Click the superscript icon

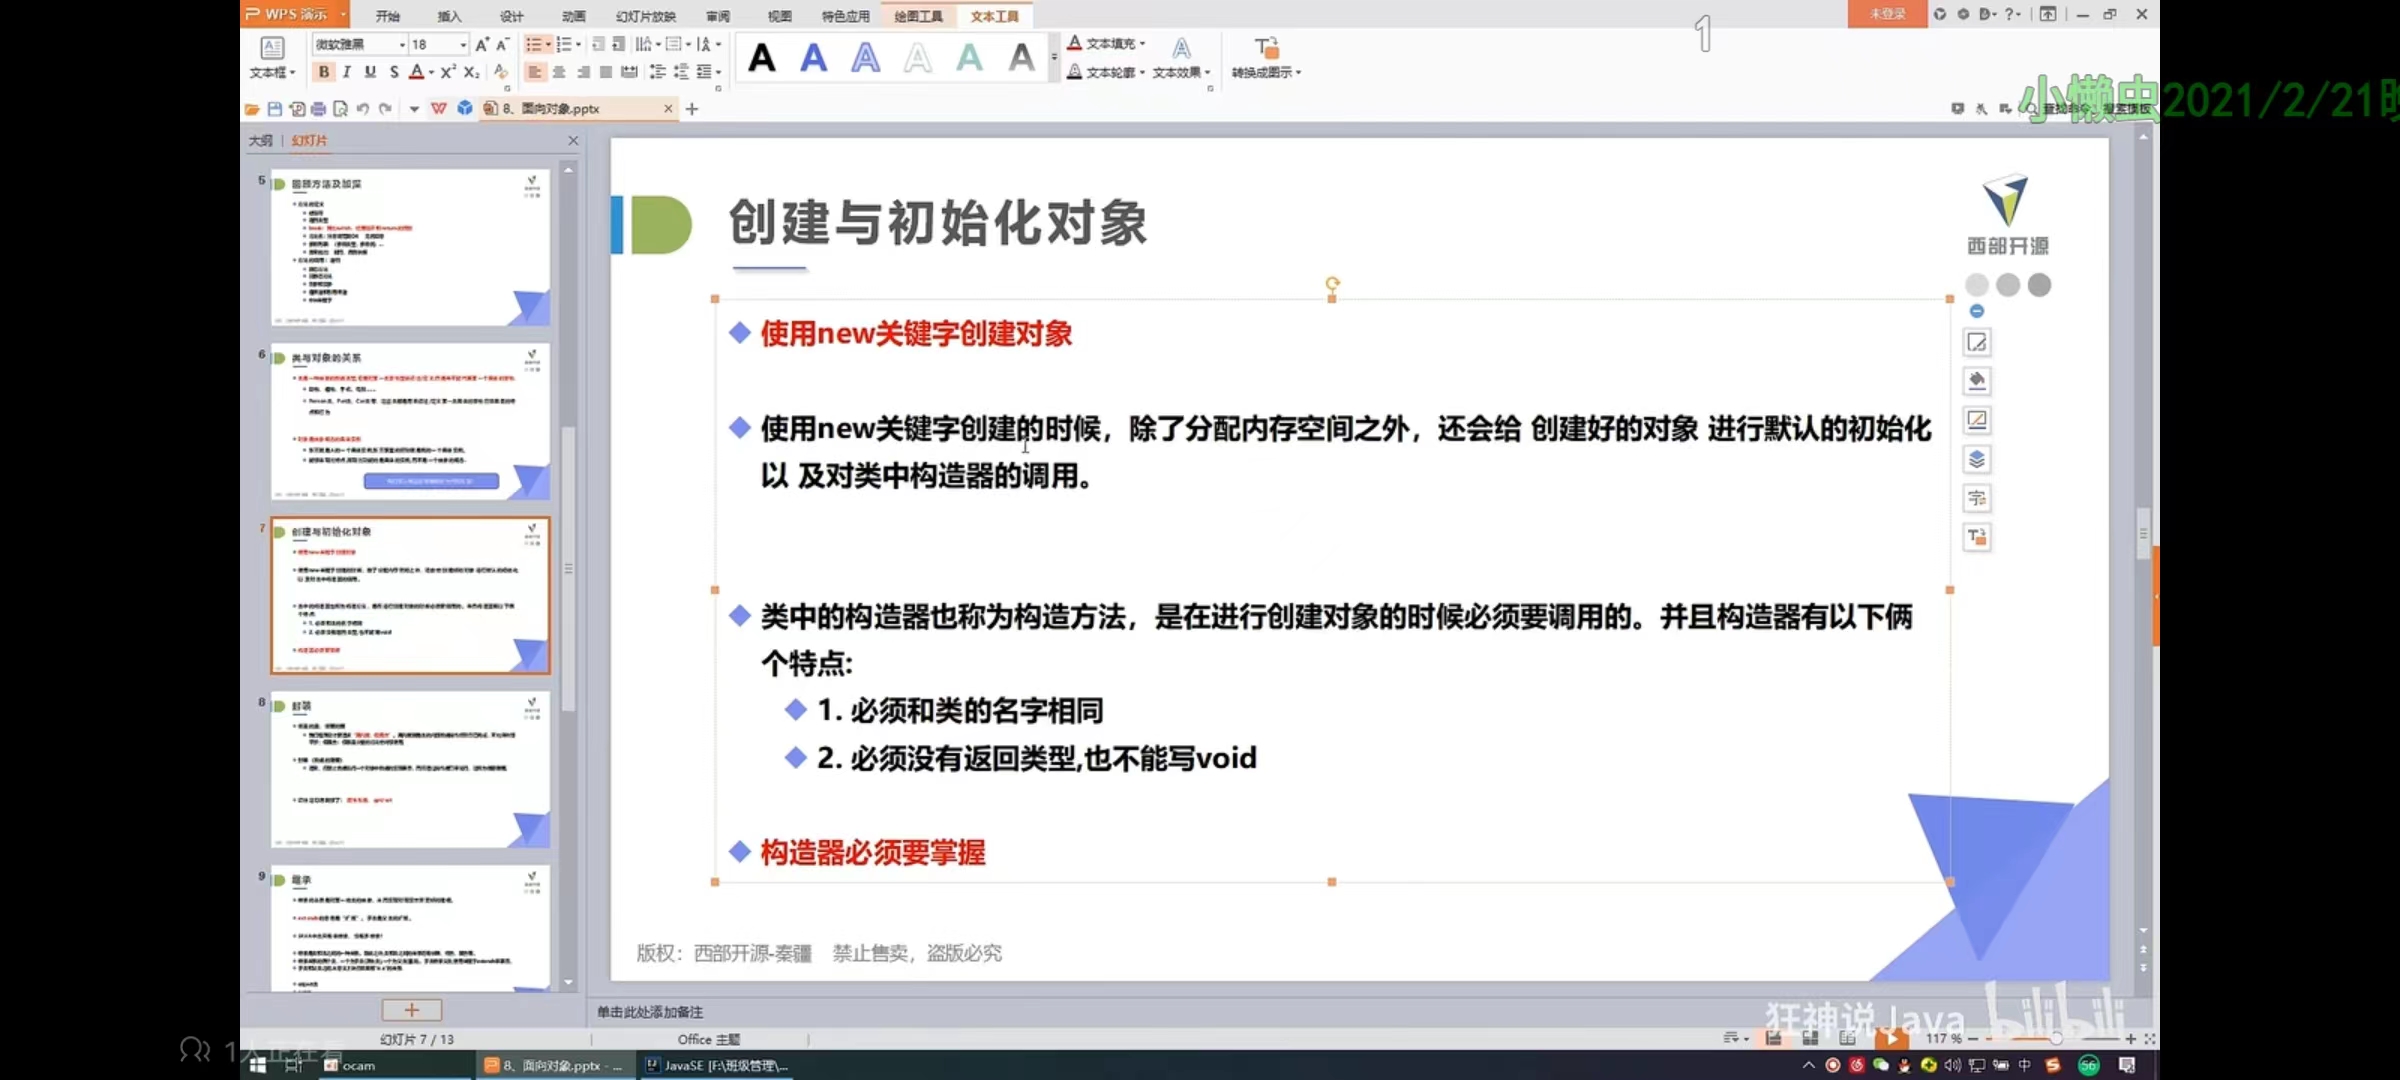[x=448, y=72]
